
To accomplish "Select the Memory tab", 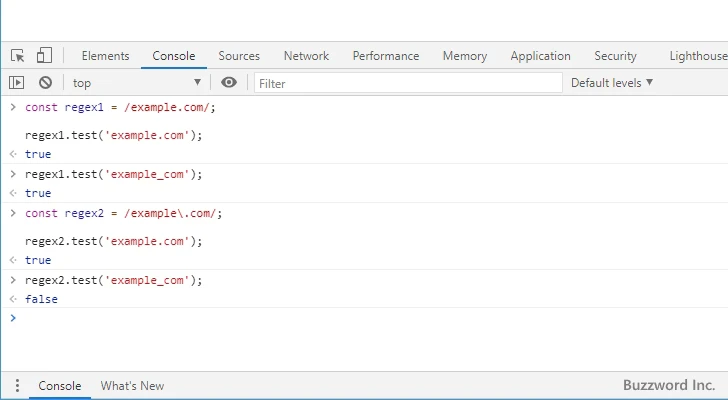I will click(x=465, y=56).
